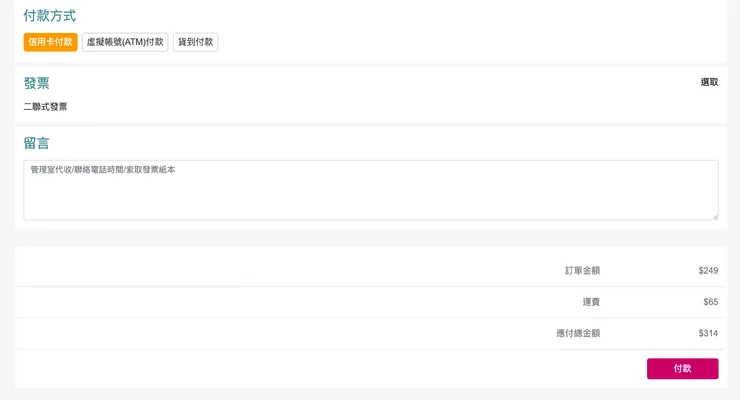Click the $249 order amount
The image size is (740, 400).
pyautogui.click(x=708, y=271)
